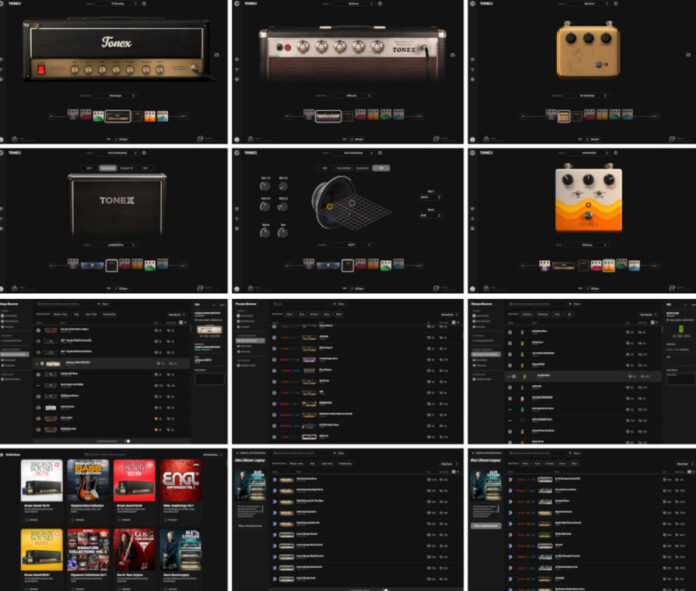696x591 pixels.
Task: Select the highlighted orange pedal block under the orange wave pedal
Action: point(609,266)
